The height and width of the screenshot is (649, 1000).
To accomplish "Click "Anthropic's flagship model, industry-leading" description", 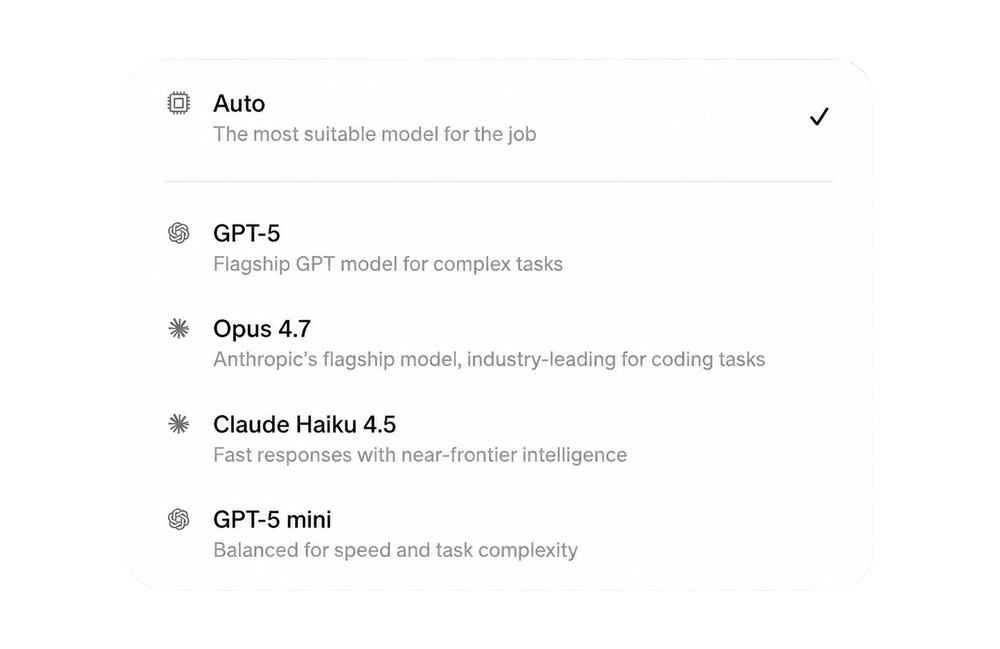I will (x=489, y=360).
